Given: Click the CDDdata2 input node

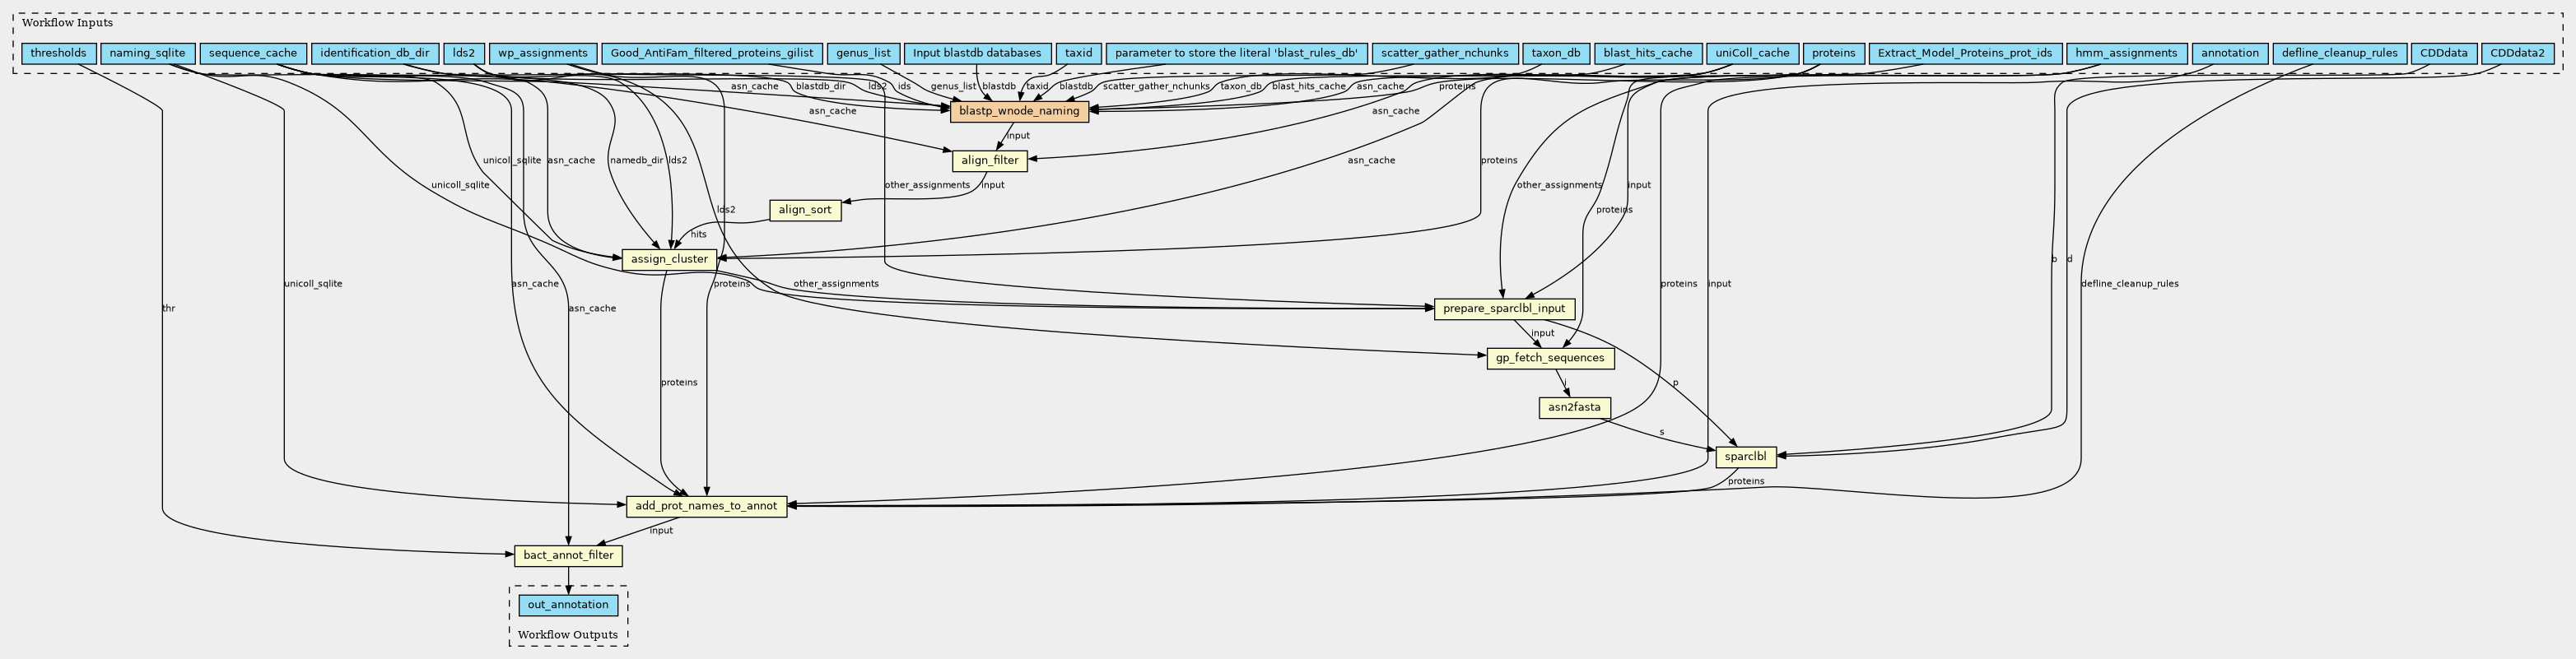Looking at the screenshot, I should pos(2517,53).
